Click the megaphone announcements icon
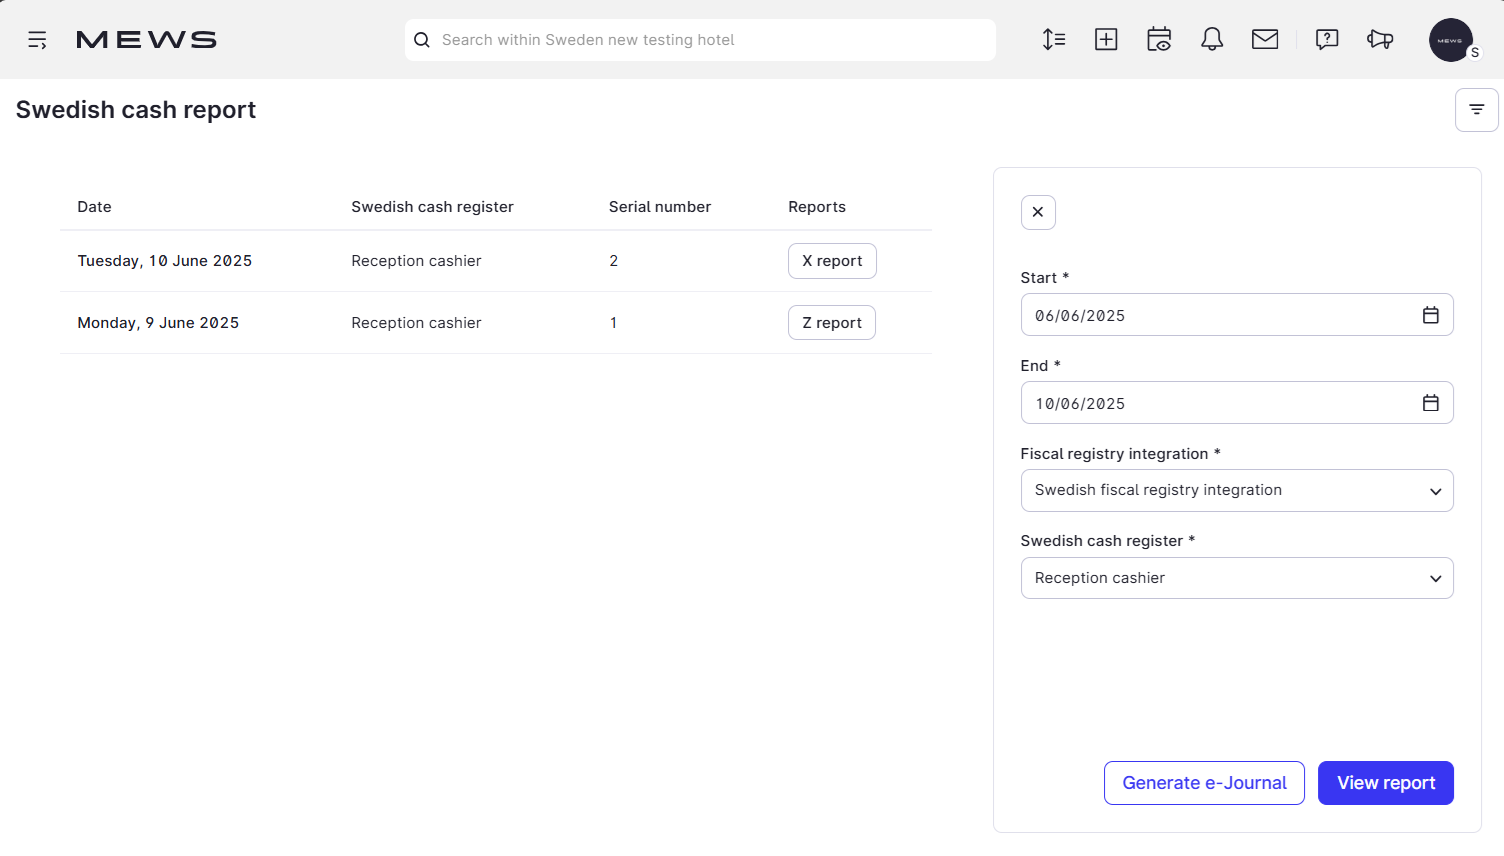Screen dimensions: 1504x856 click(1380, 40)
